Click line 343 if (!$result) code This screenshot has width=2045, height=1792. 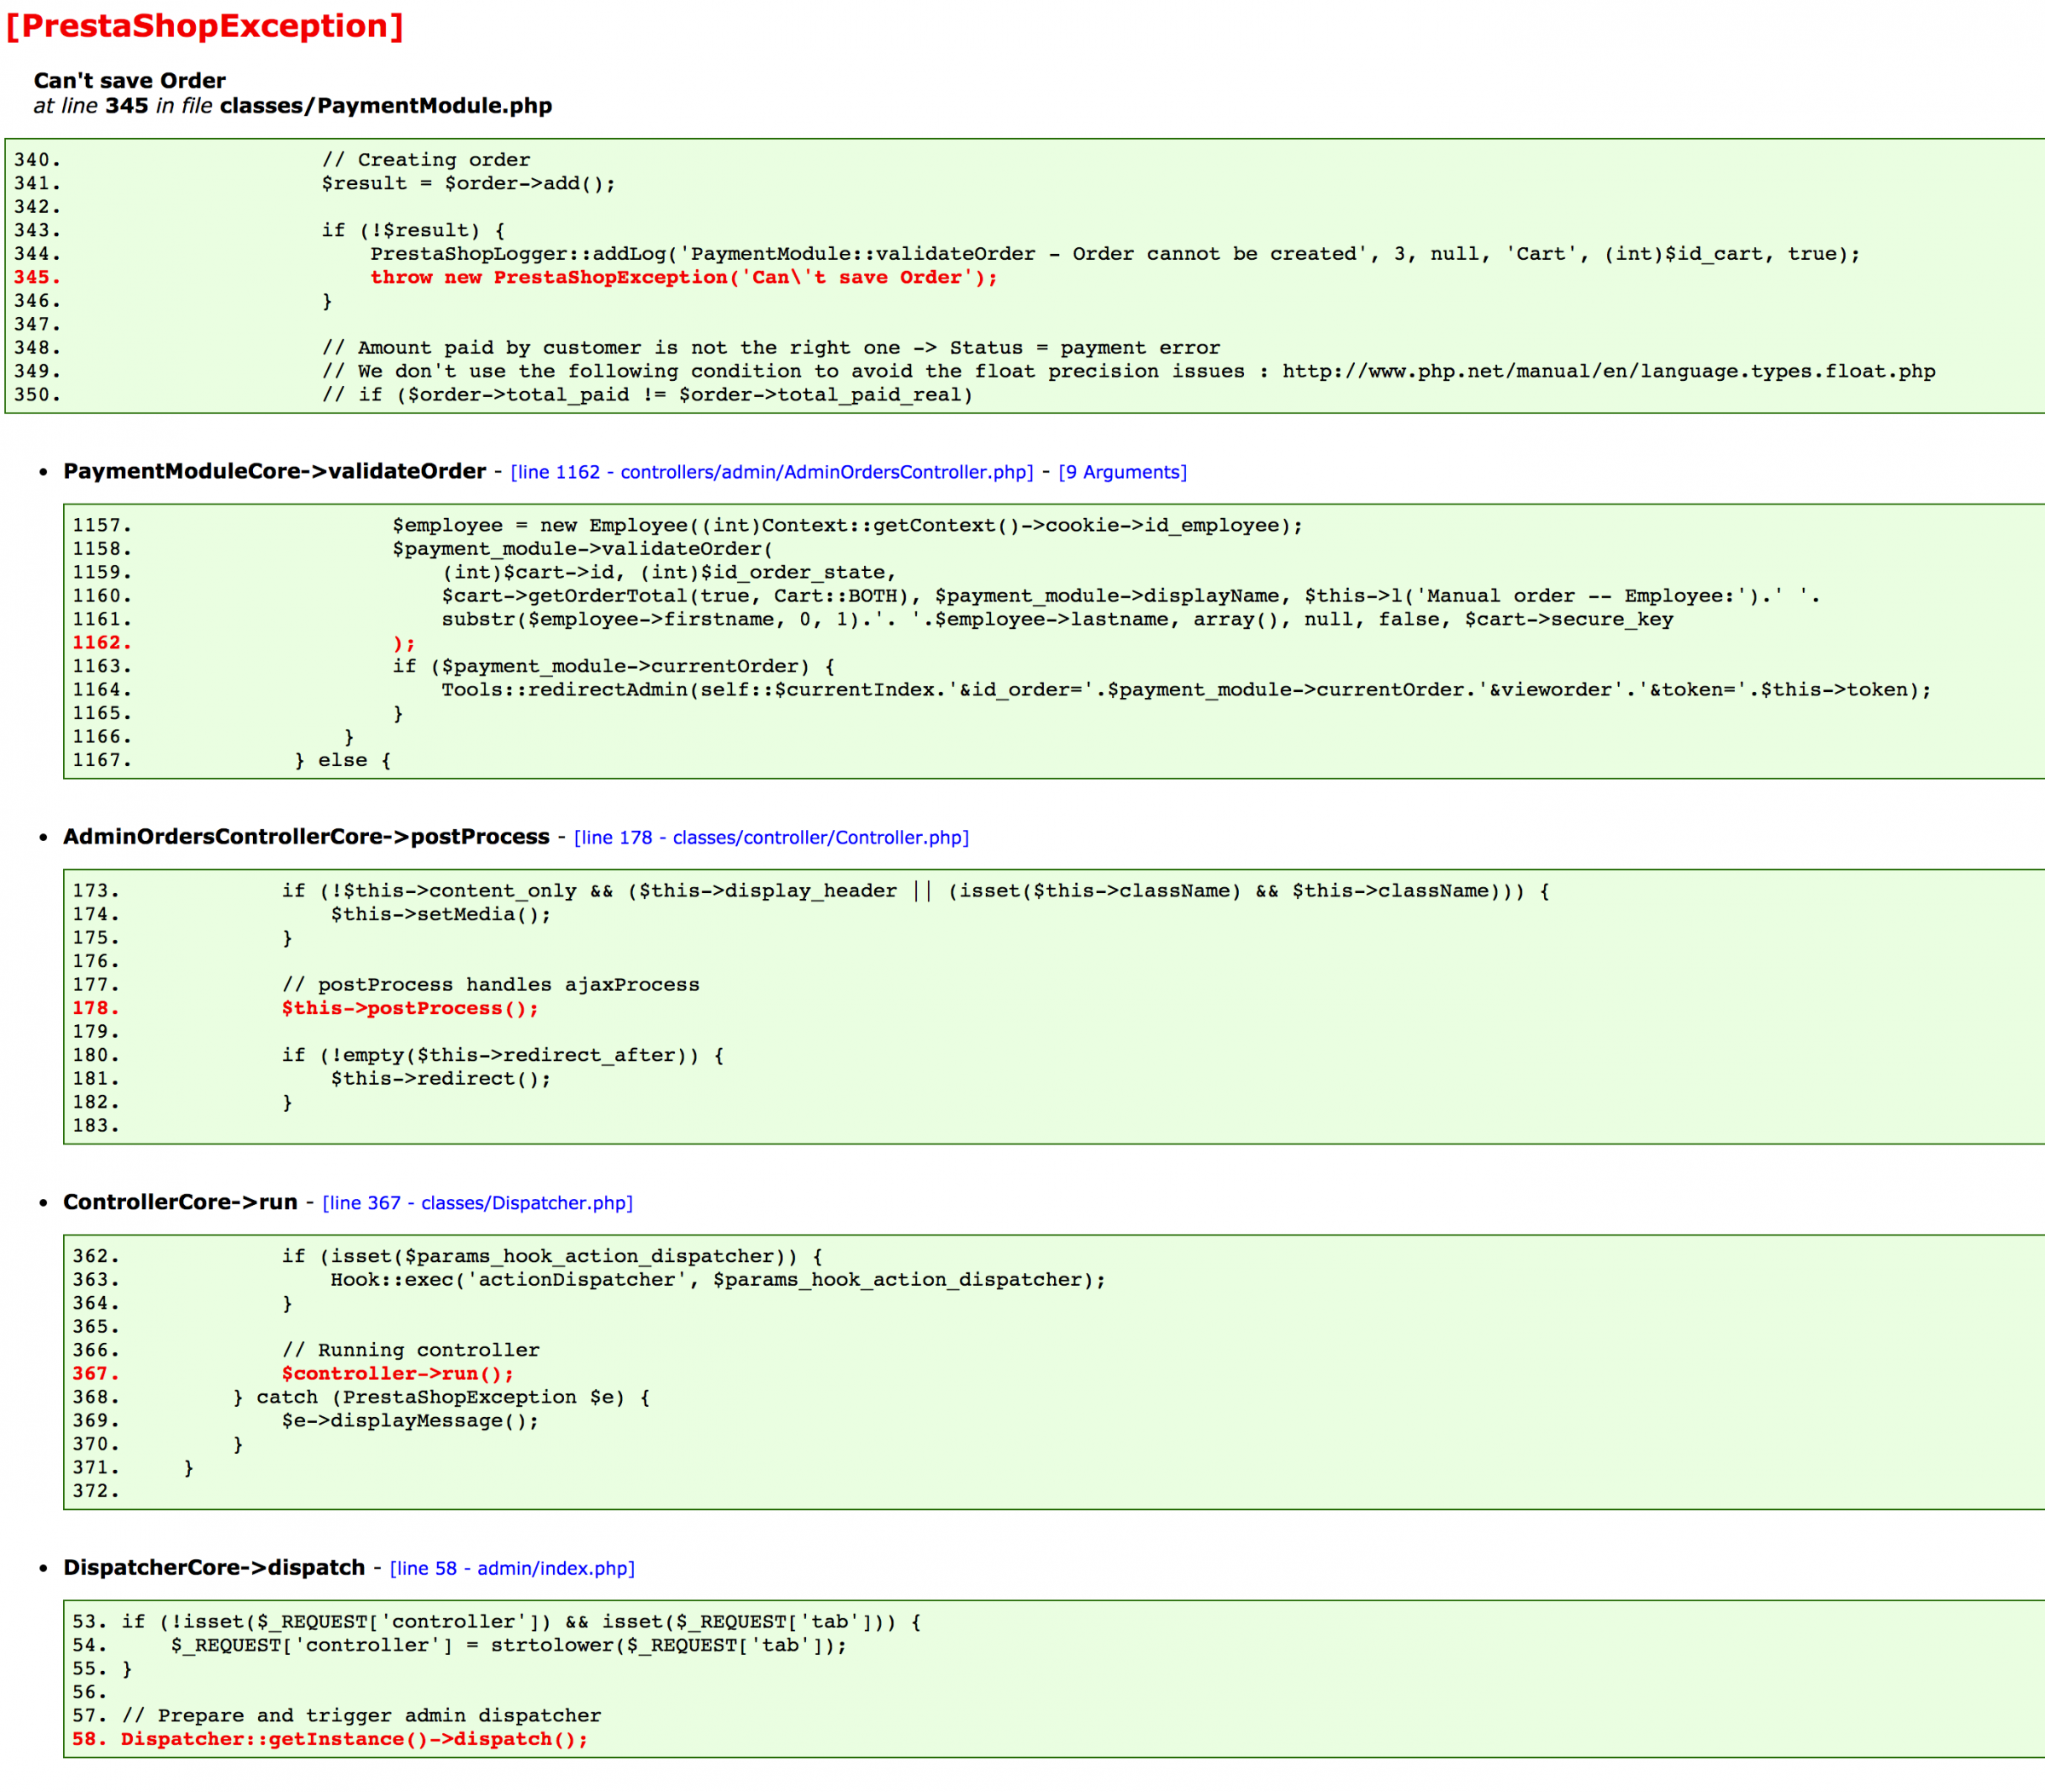[x=413, y=230]
